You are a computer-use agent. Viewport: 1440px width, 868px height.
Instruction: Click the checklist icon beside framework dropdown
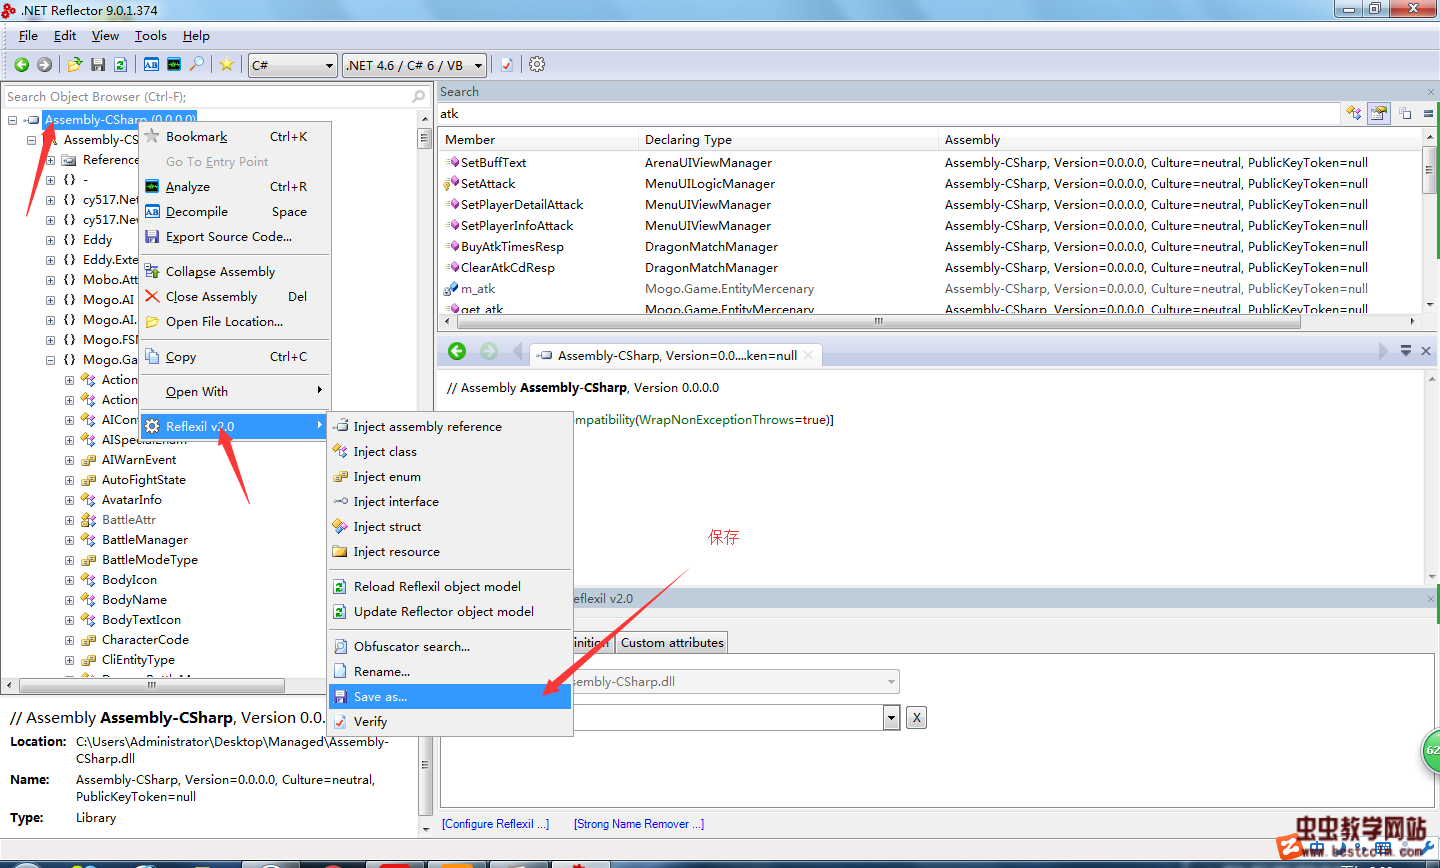[x=507, y=65]
